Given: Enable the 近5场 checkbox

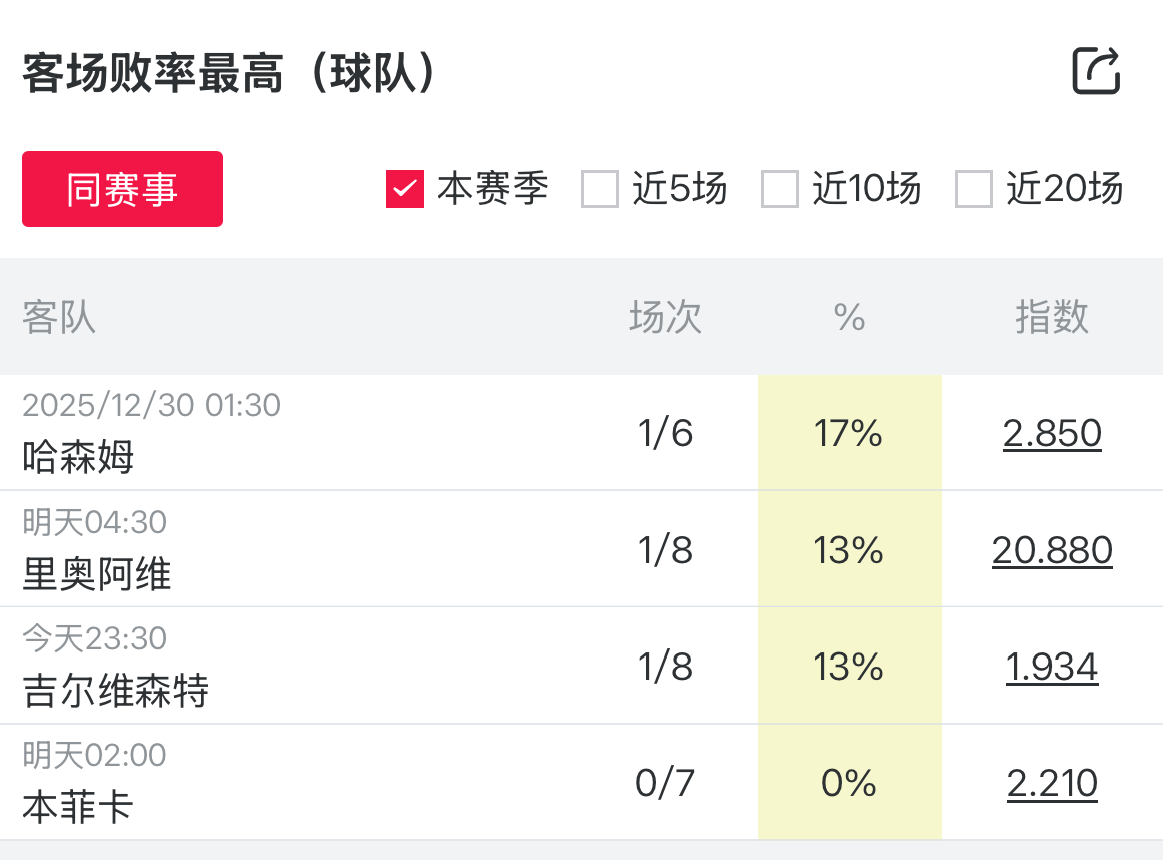Looking at the screenshot, I should click(x=600, y=189).
